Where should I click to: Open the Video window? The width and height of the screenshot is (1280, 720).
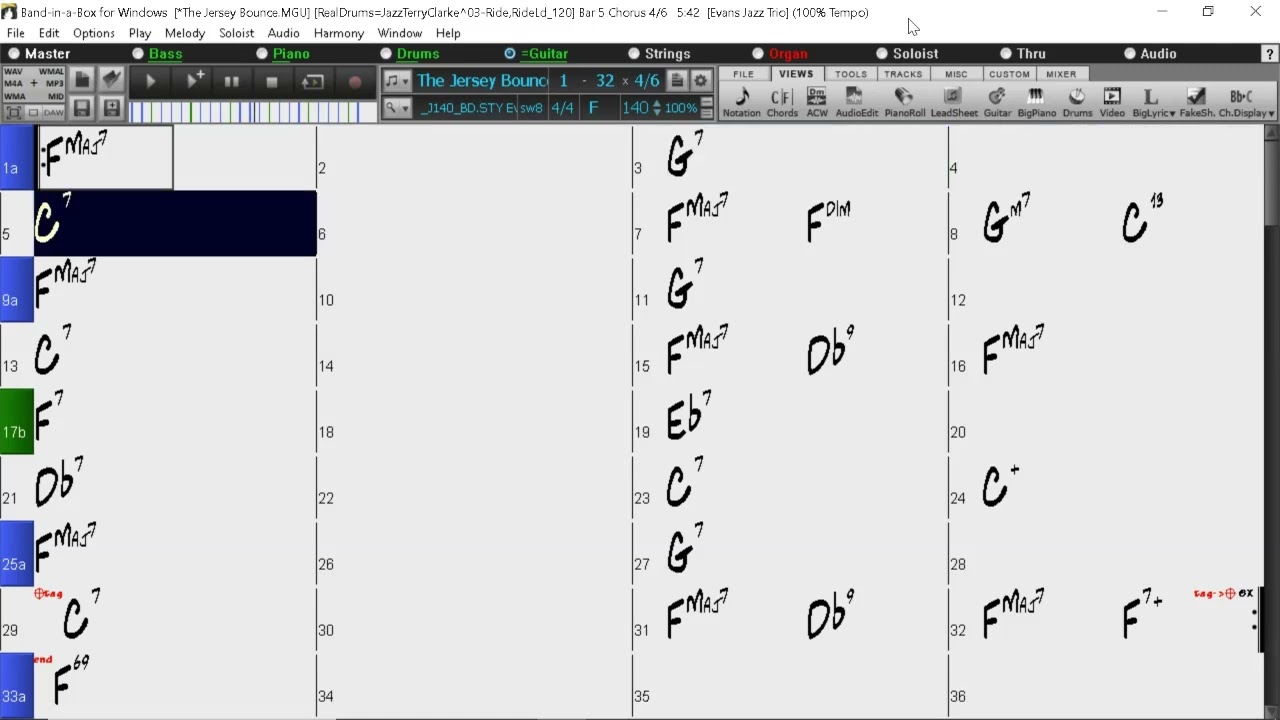[1112, 102]
